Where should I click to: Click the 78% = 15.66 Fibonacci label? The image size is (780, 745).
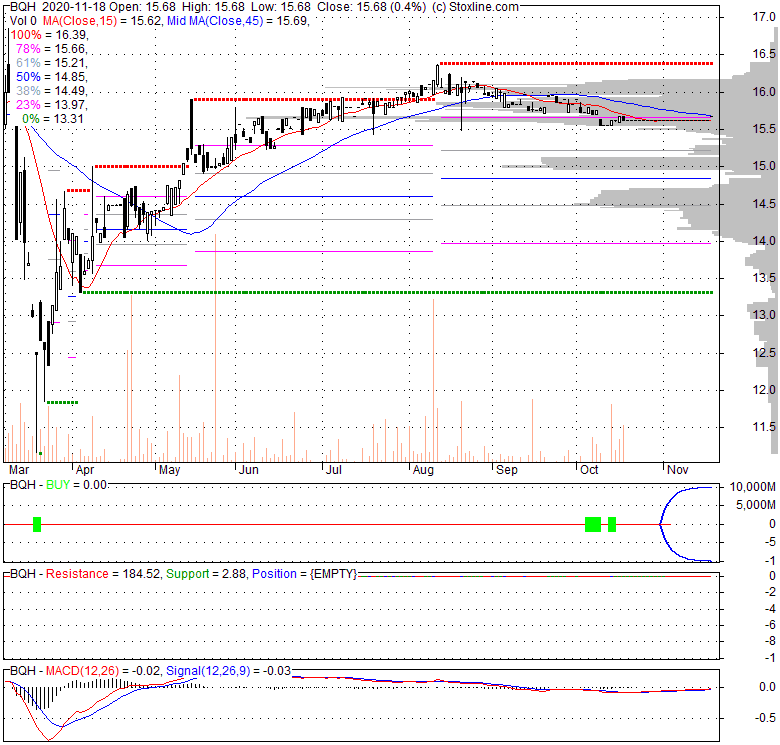click(x=52, y=49)
